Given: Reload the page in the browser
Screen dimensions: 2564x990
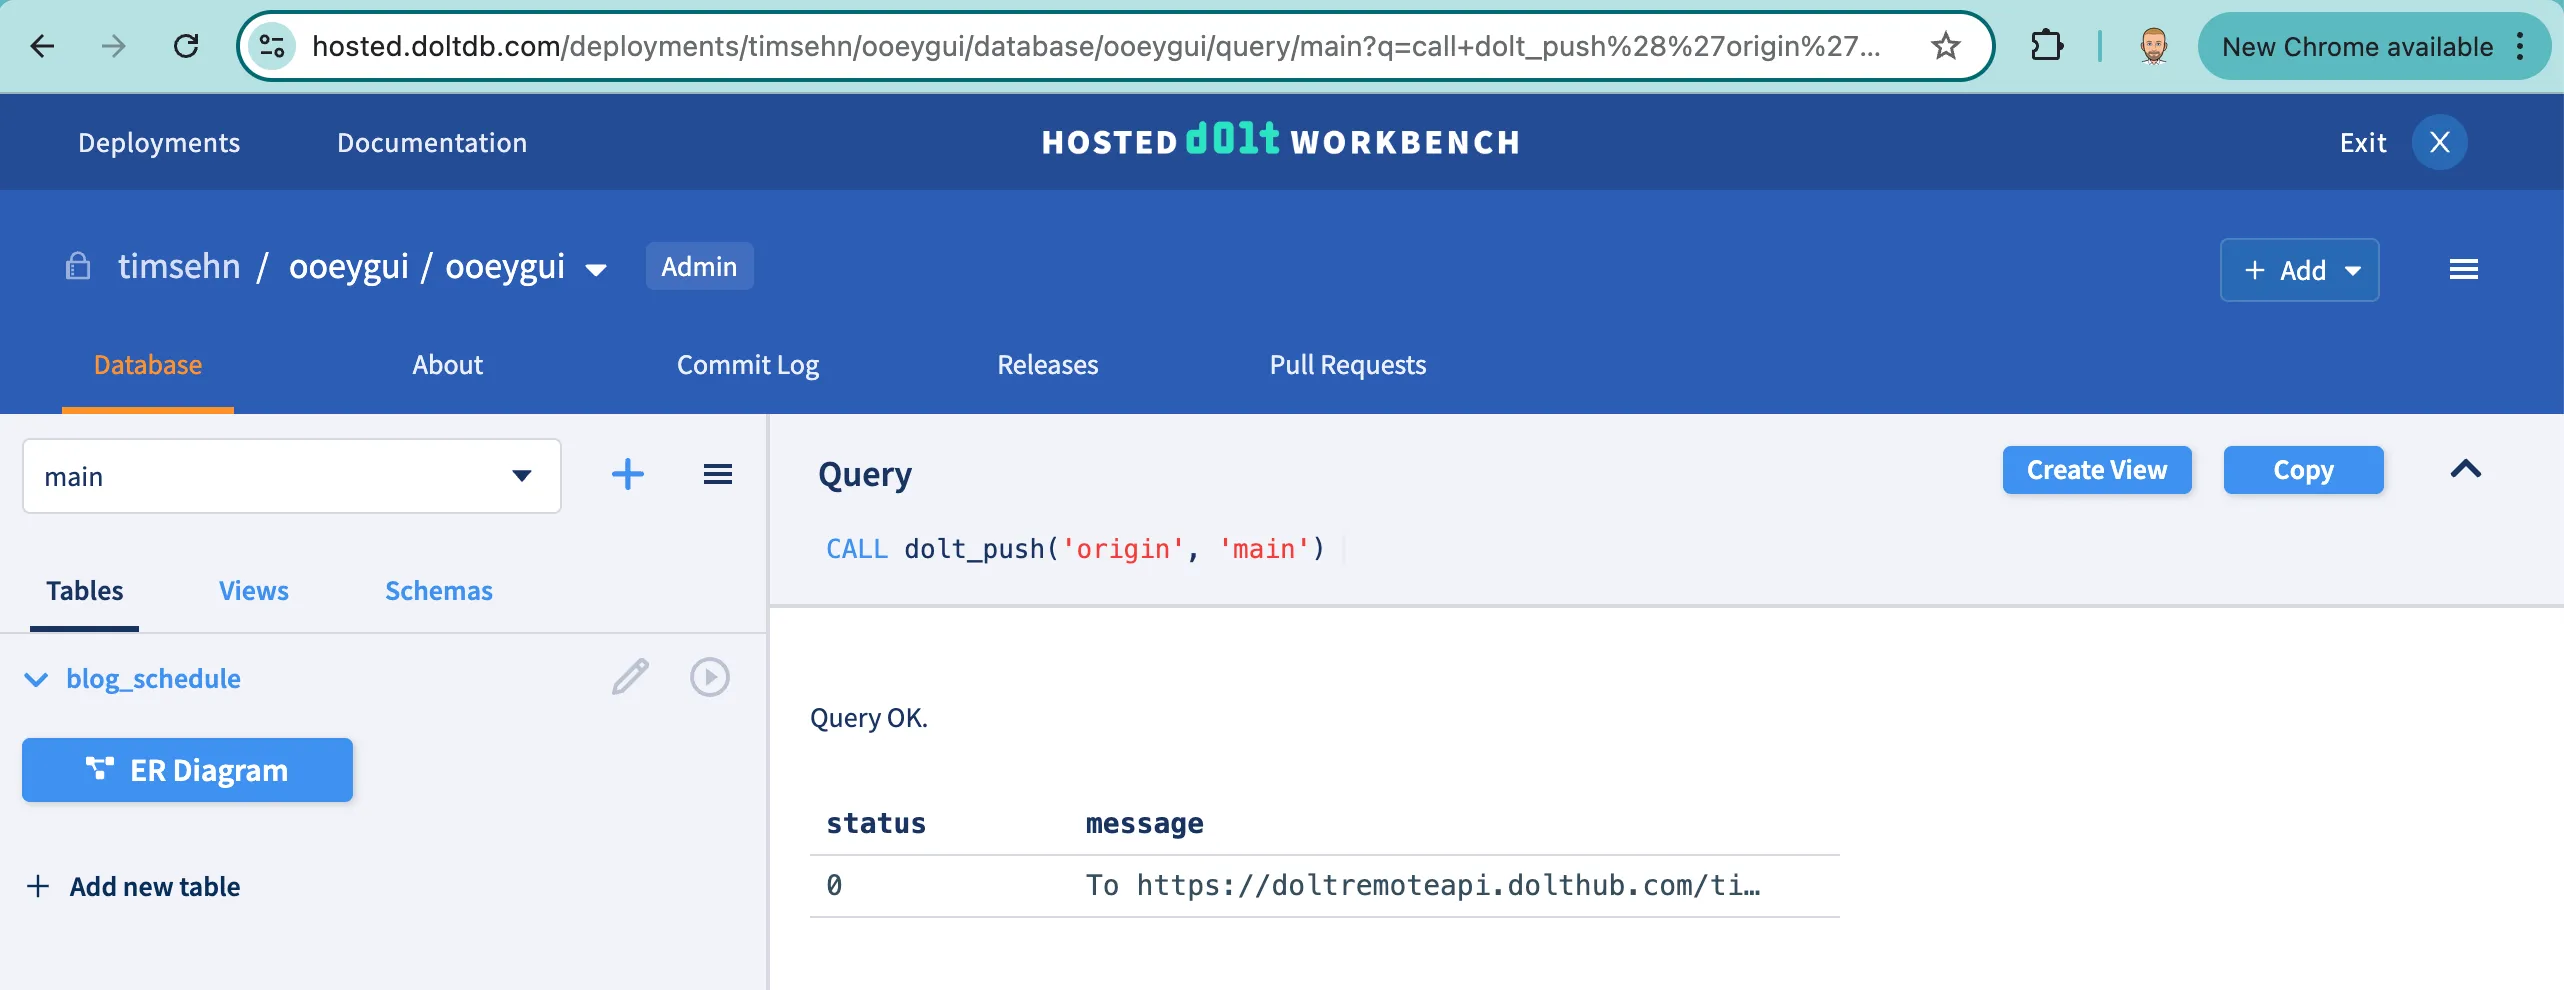Looking at the screenshot, I should [x=186, y=46].
